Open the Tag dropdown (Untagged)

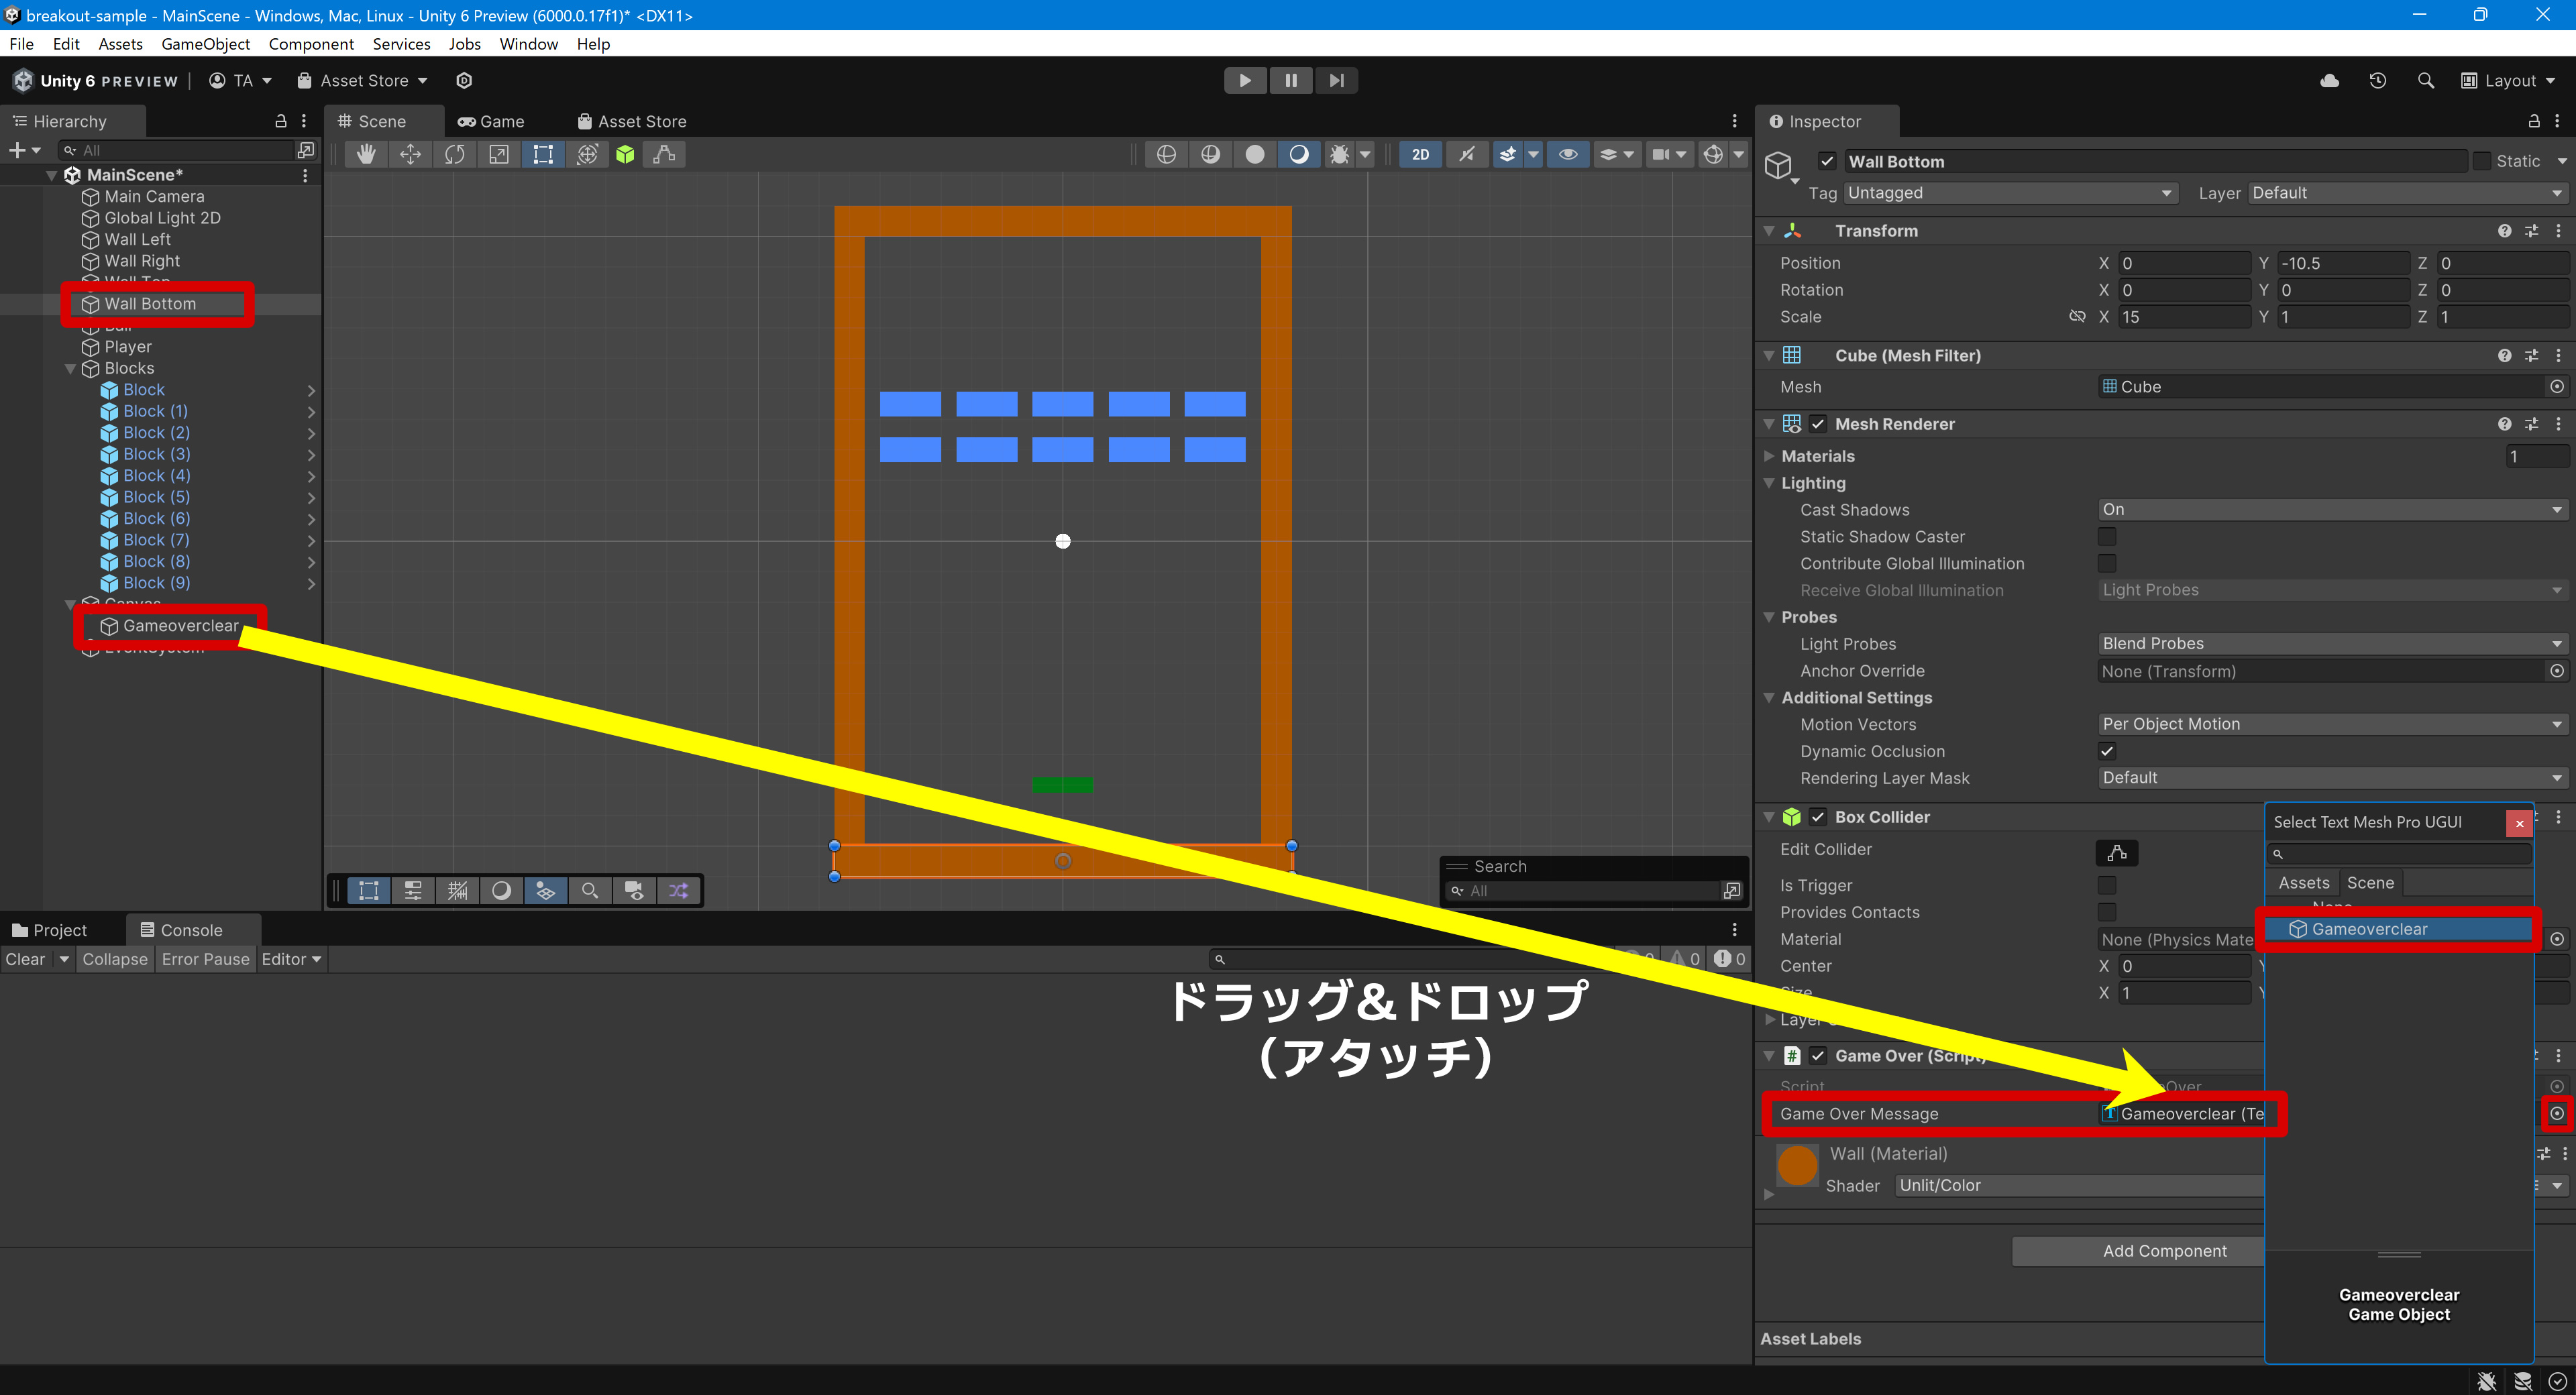pyautogui.click(x=2010, y=193)
